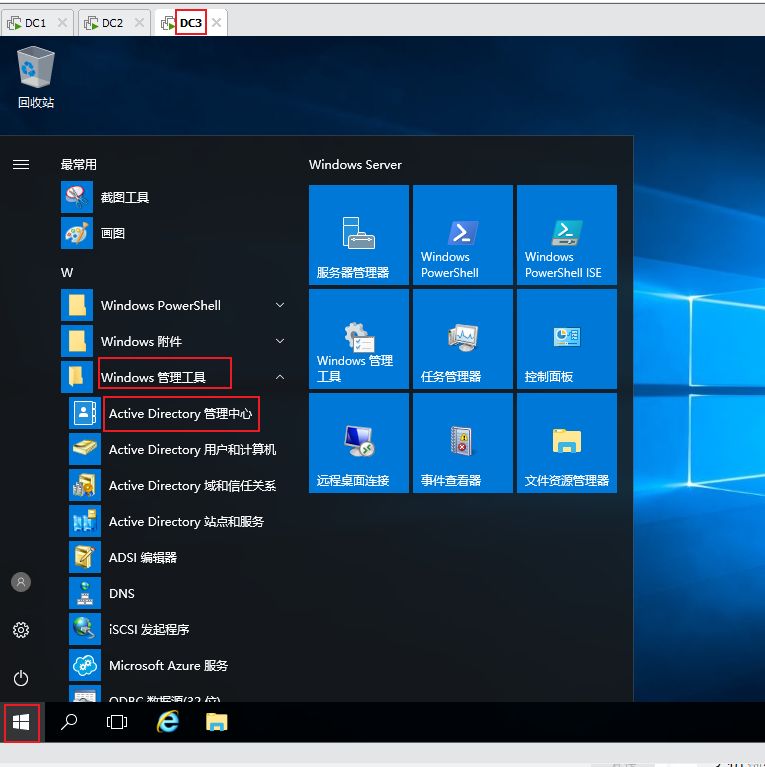Expand the Windows 附件 folder chevron

pos(280,341)
